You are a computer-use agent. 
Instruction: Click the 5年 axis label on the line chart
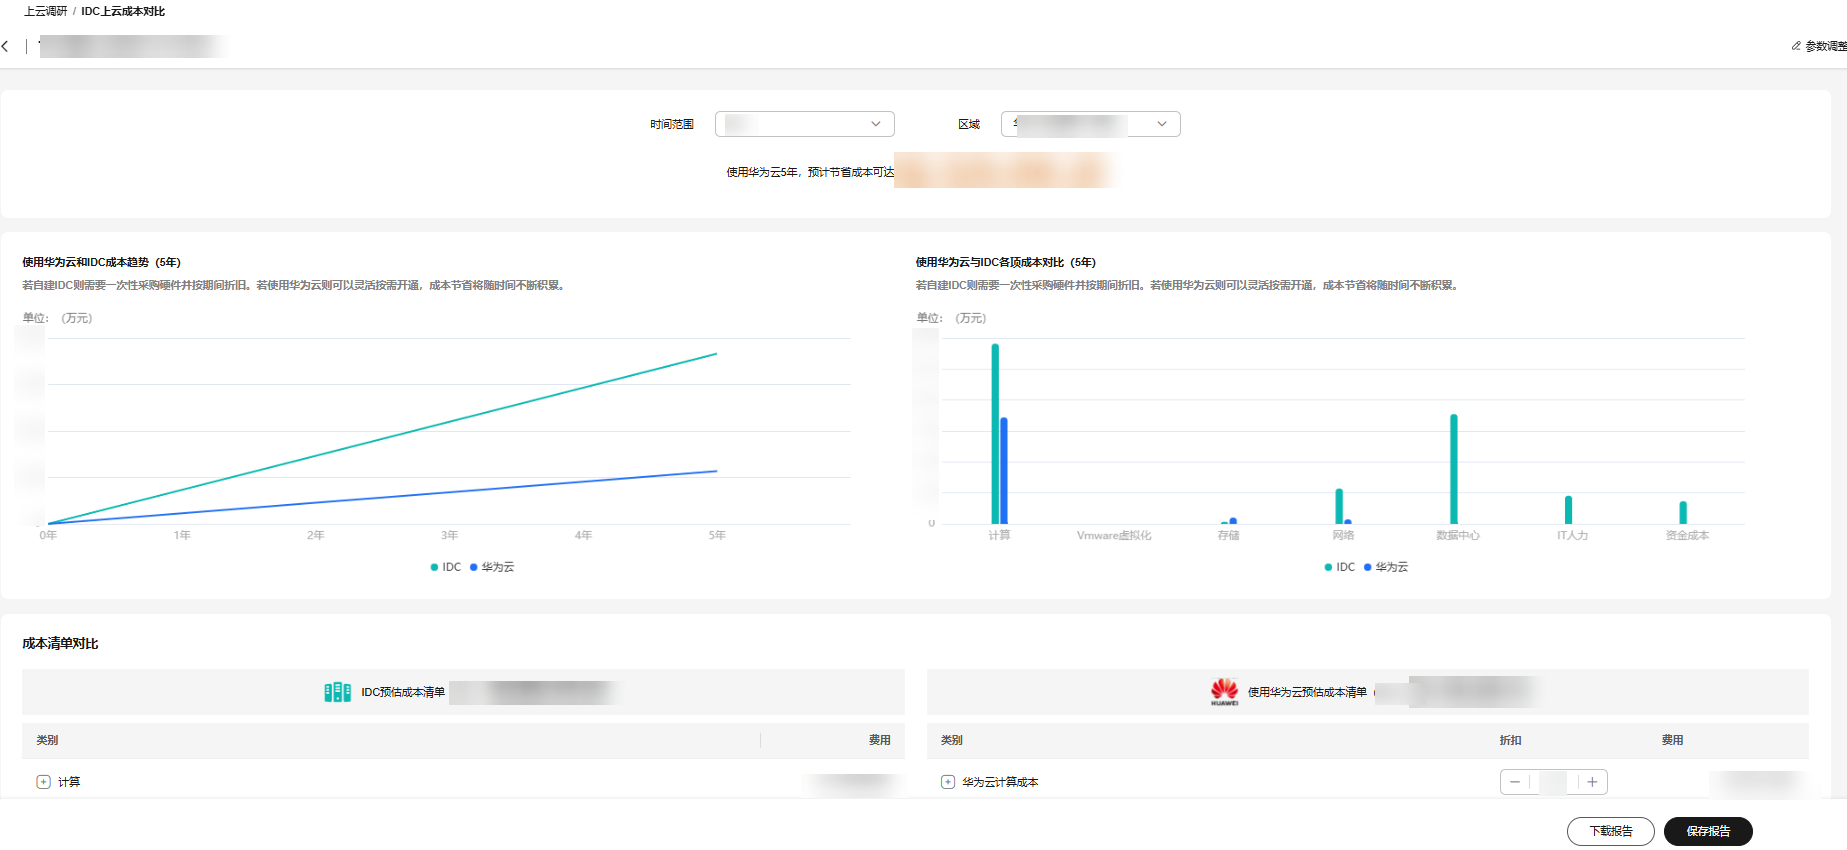[x=717, y=536]
